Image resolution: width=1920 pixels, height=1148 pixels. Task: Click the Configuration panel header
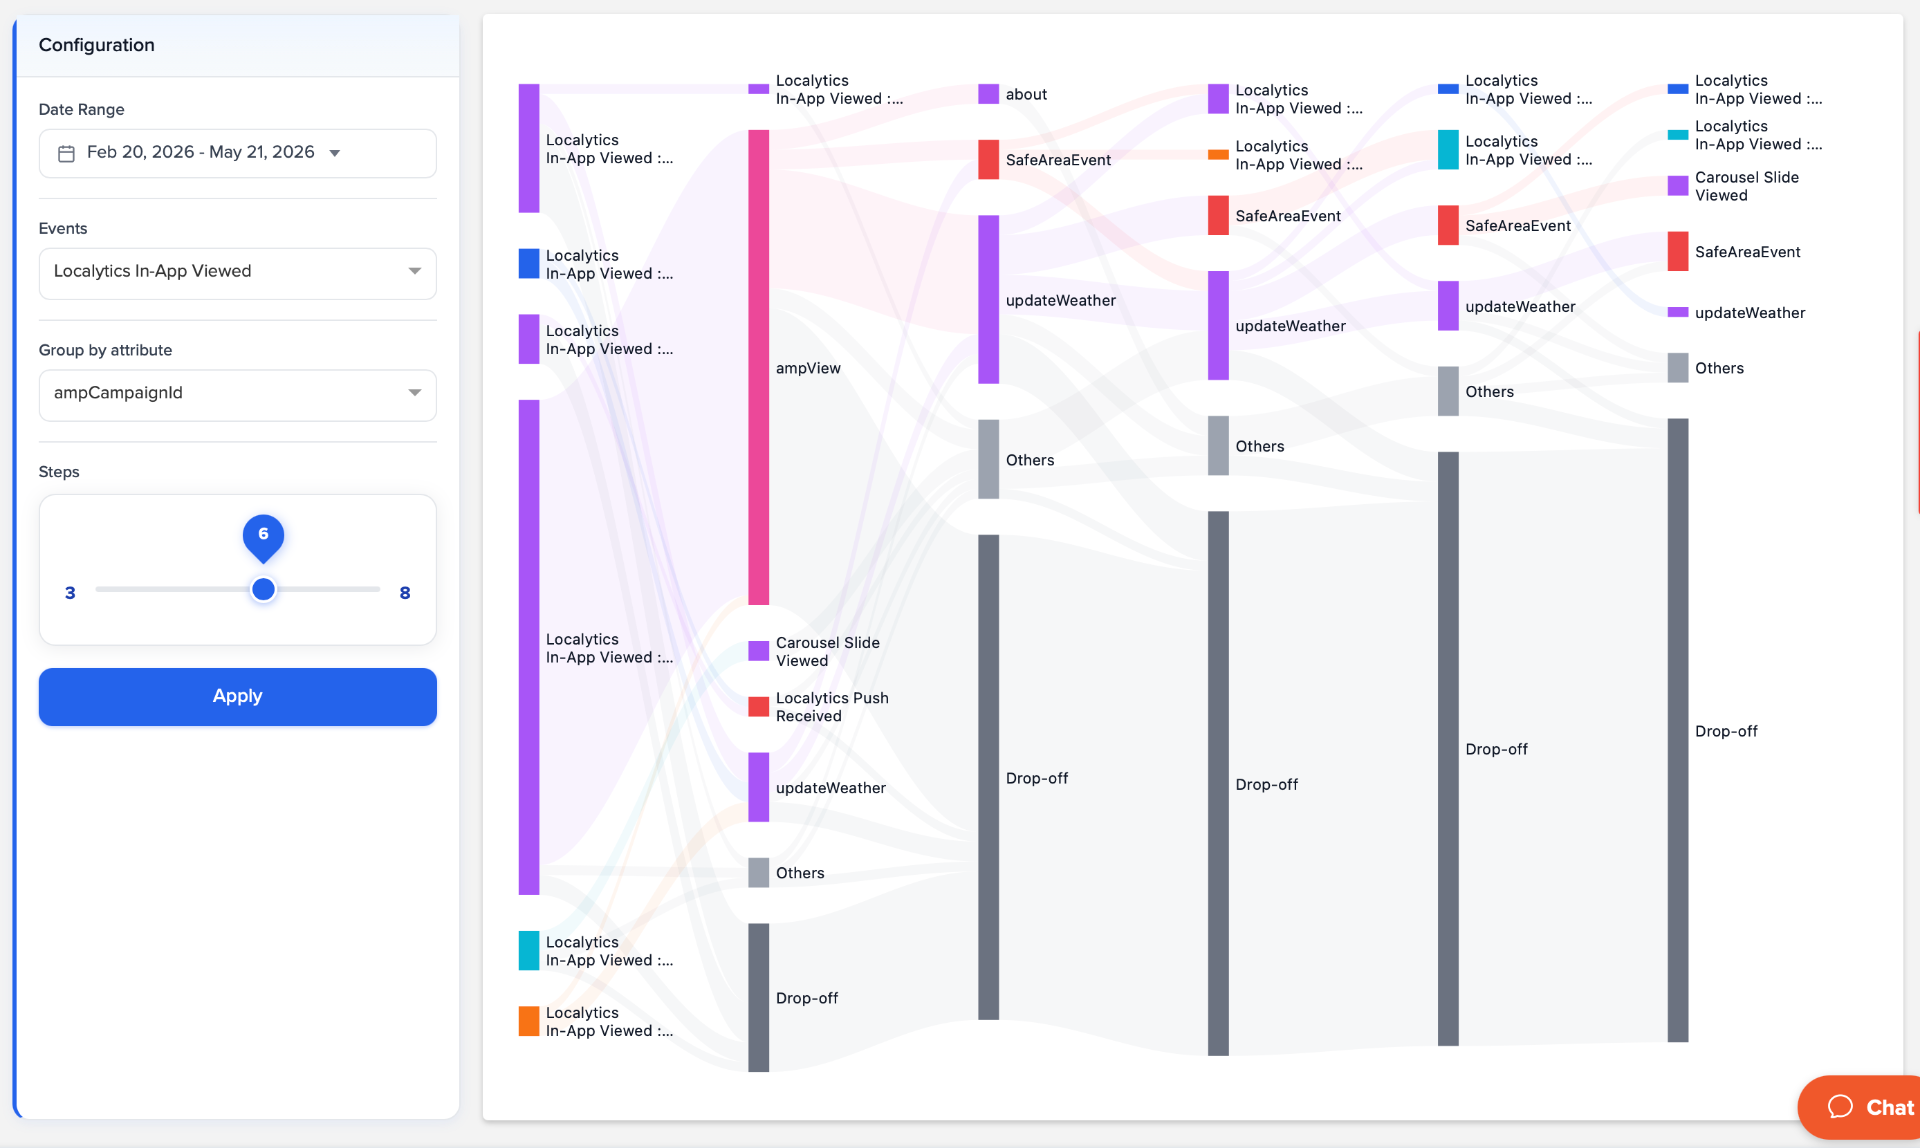[238, 45]
